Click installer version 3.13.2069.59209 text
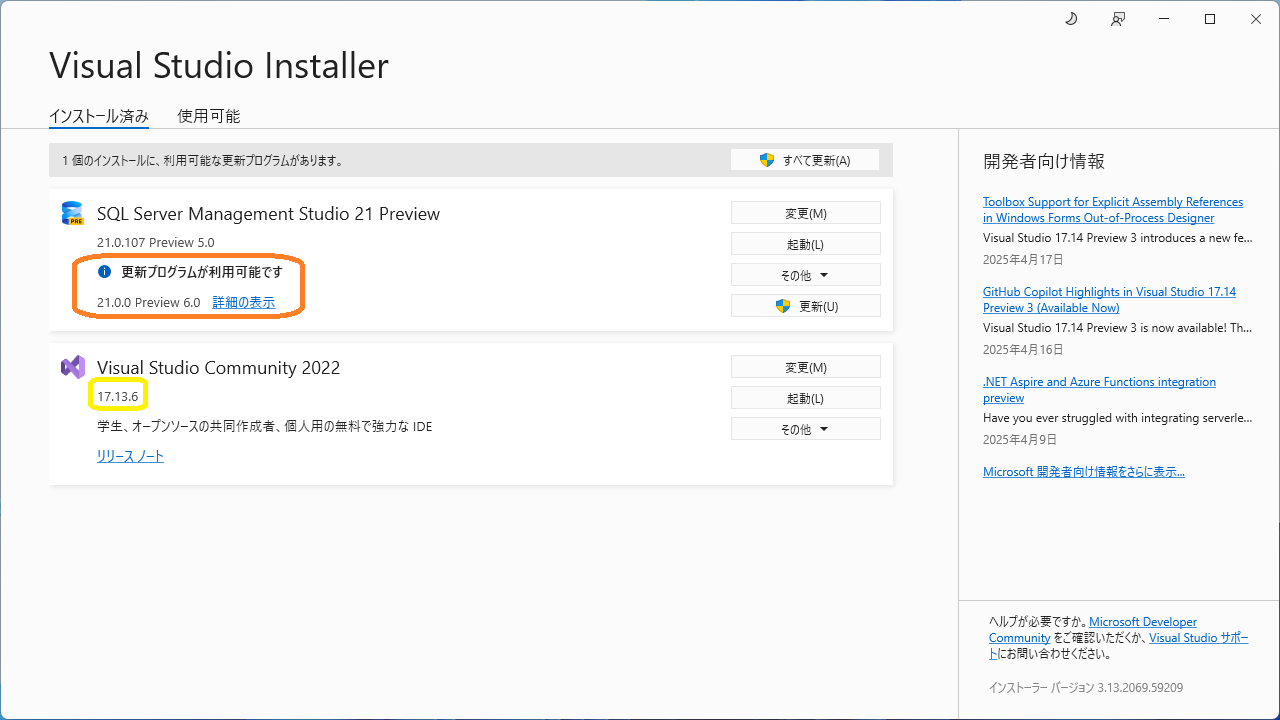1280x720 pixels. tap(1086, 688)
